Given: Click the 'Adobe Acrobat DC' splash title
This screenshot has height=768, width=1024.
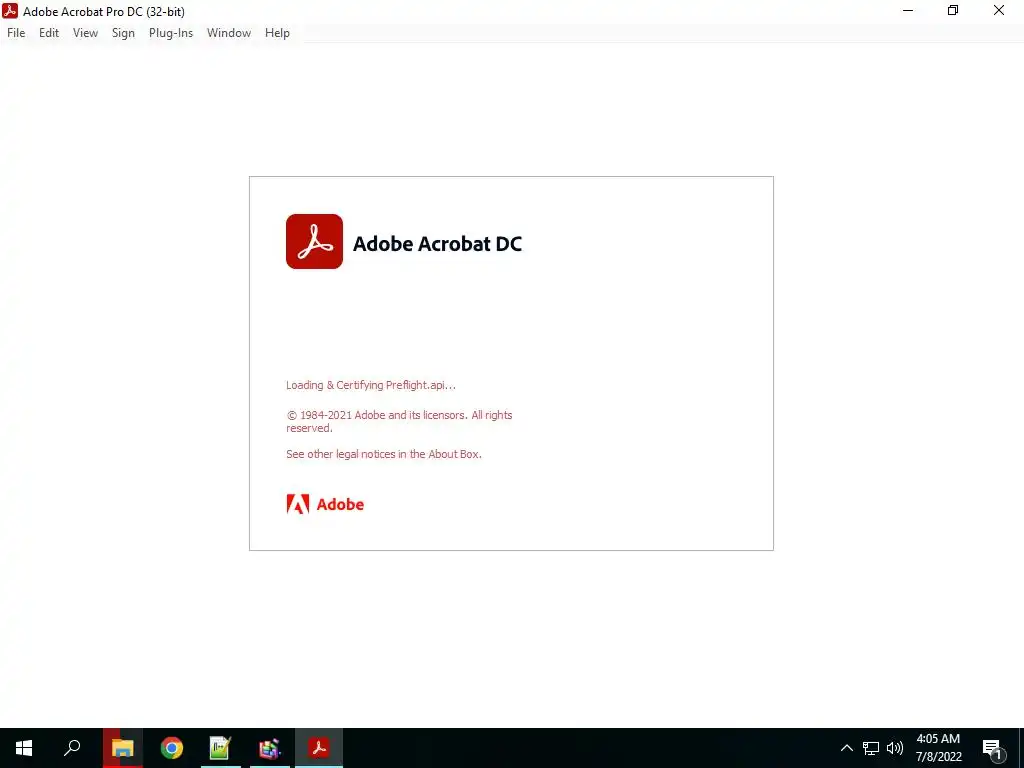Looking at the screenshot, I should [438, 244].
